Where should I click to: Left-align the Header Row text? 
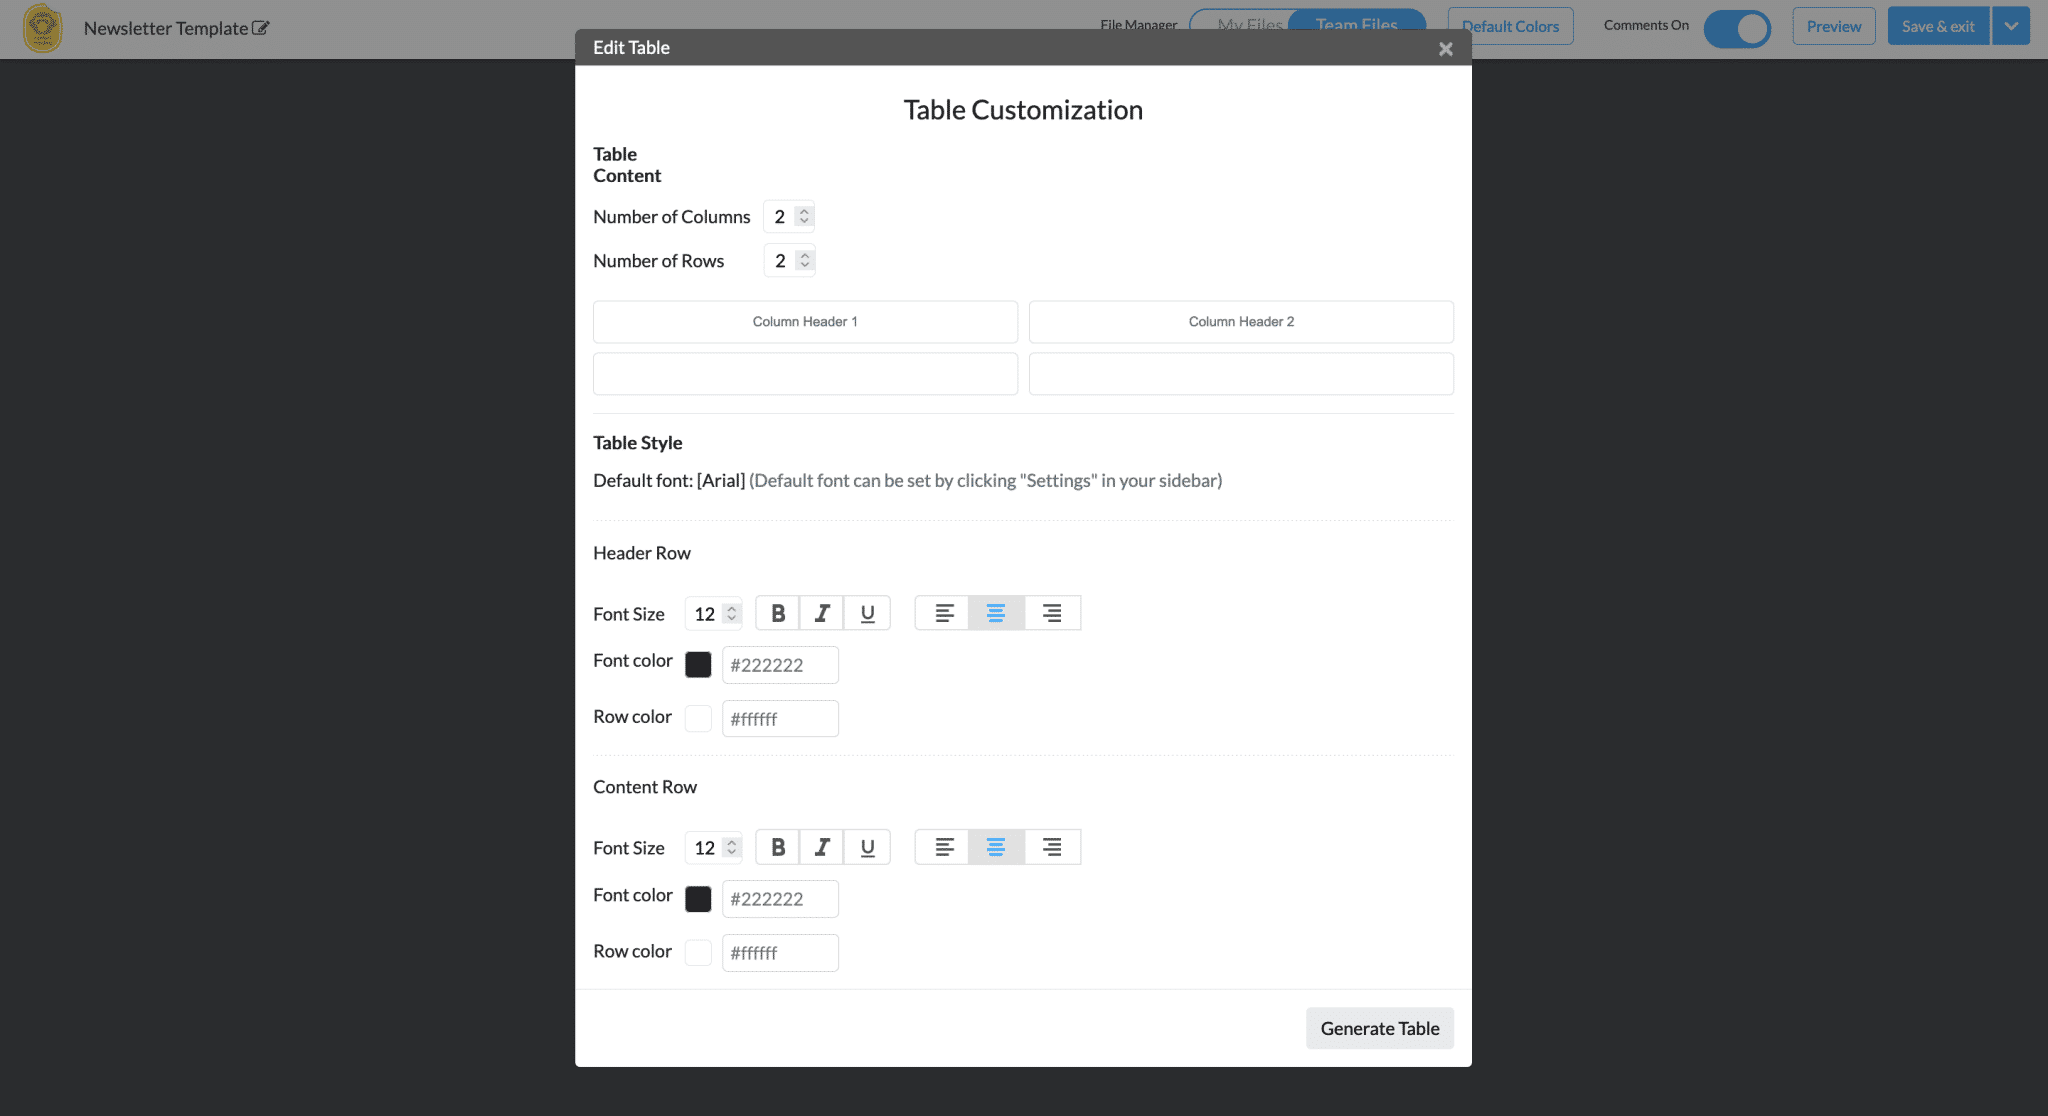pos(943,613)
